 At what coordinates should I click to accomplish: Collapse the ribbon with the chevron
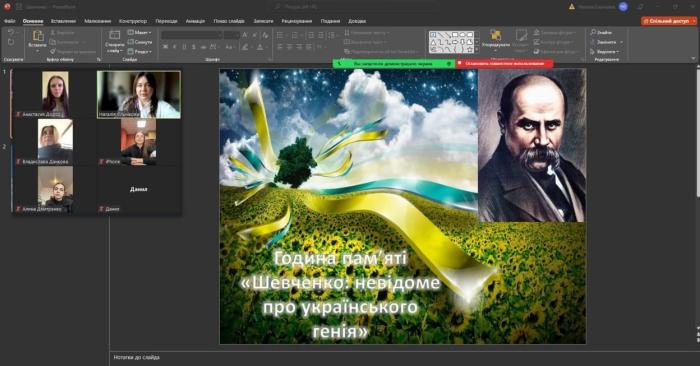pyautogui.click(x=694, y=58)
